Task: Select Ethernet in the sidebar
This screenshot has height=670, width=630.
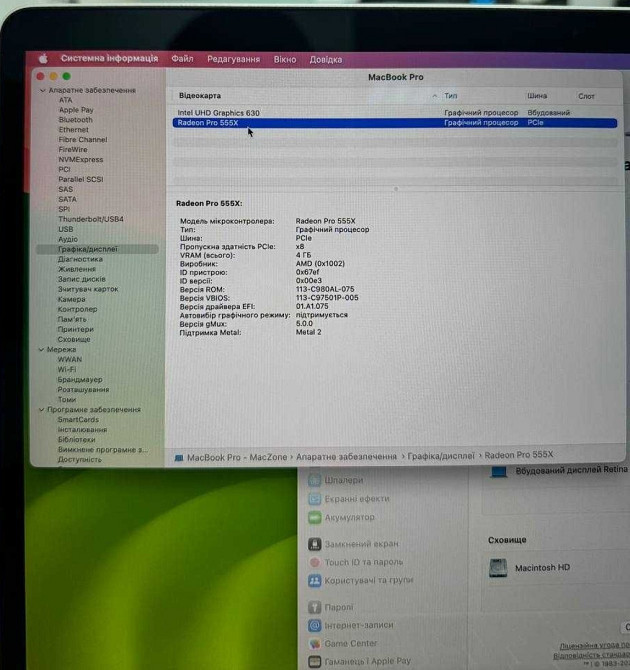Action: click(x=74, y=129)
